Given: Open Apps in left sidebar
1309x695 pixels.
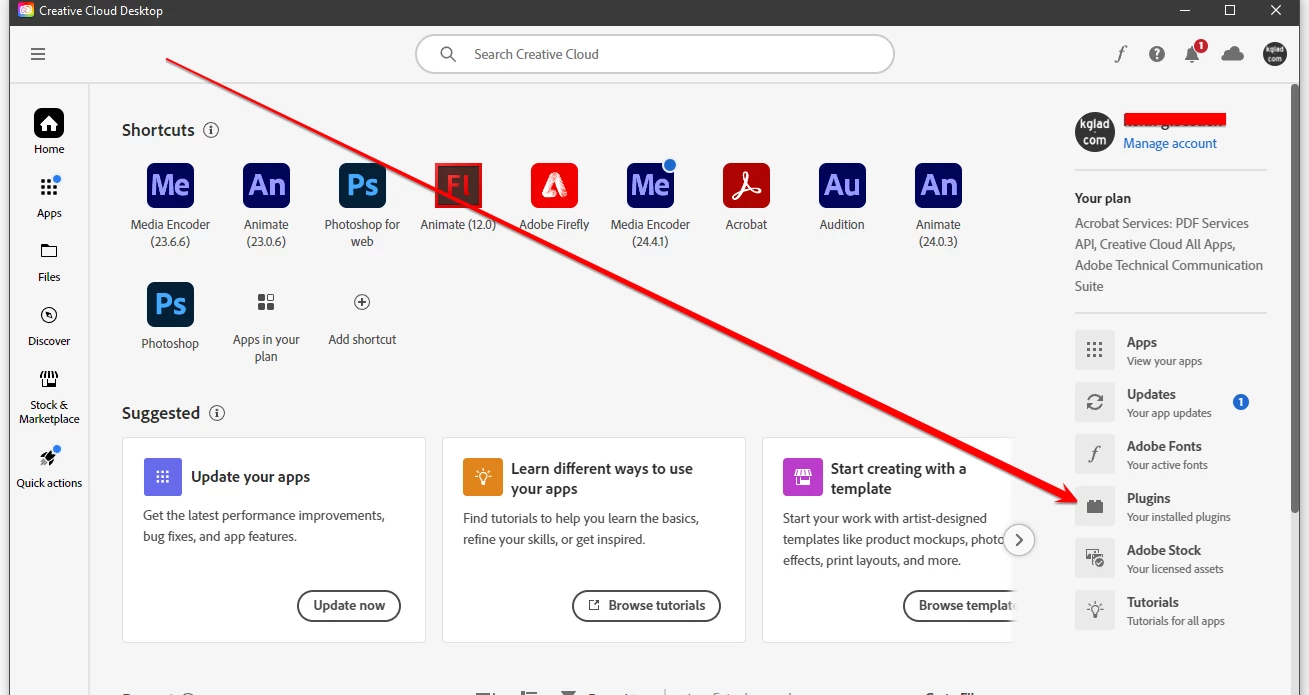Looking at the screenshot, I should click(x=49, y=197).
